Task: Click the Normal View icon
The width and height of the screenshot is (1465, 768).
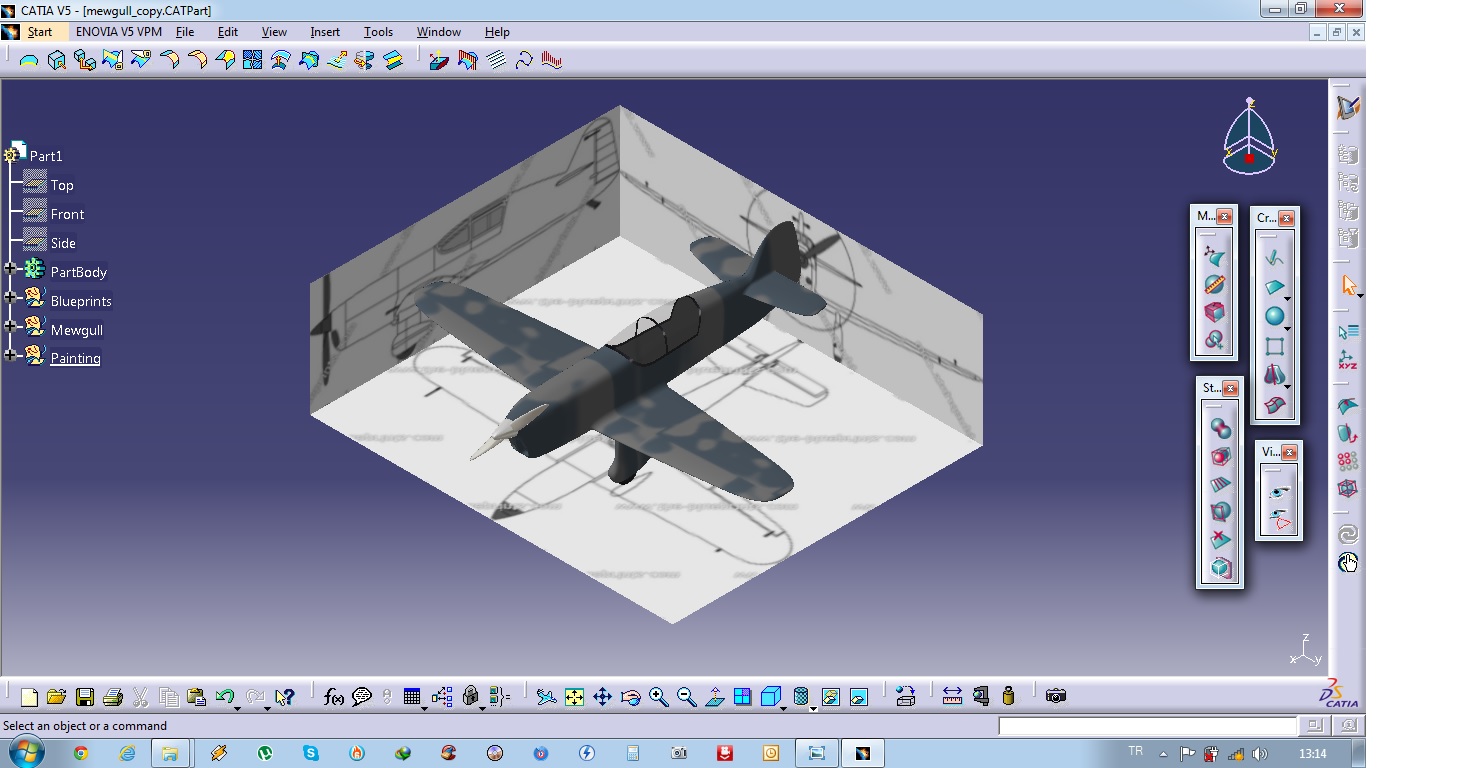Action: [x=714, y=697]
